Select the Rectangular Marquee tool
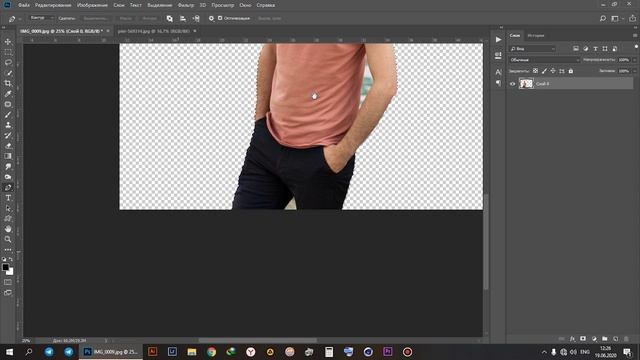640x360 pixels. coord(8,52)
